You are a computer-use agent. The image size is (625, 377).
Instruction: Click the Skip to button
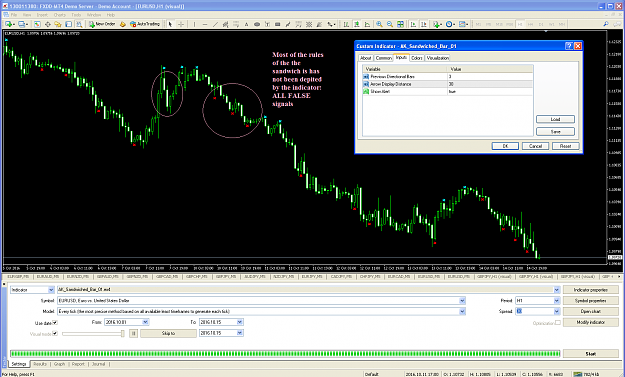click(168, 333)
